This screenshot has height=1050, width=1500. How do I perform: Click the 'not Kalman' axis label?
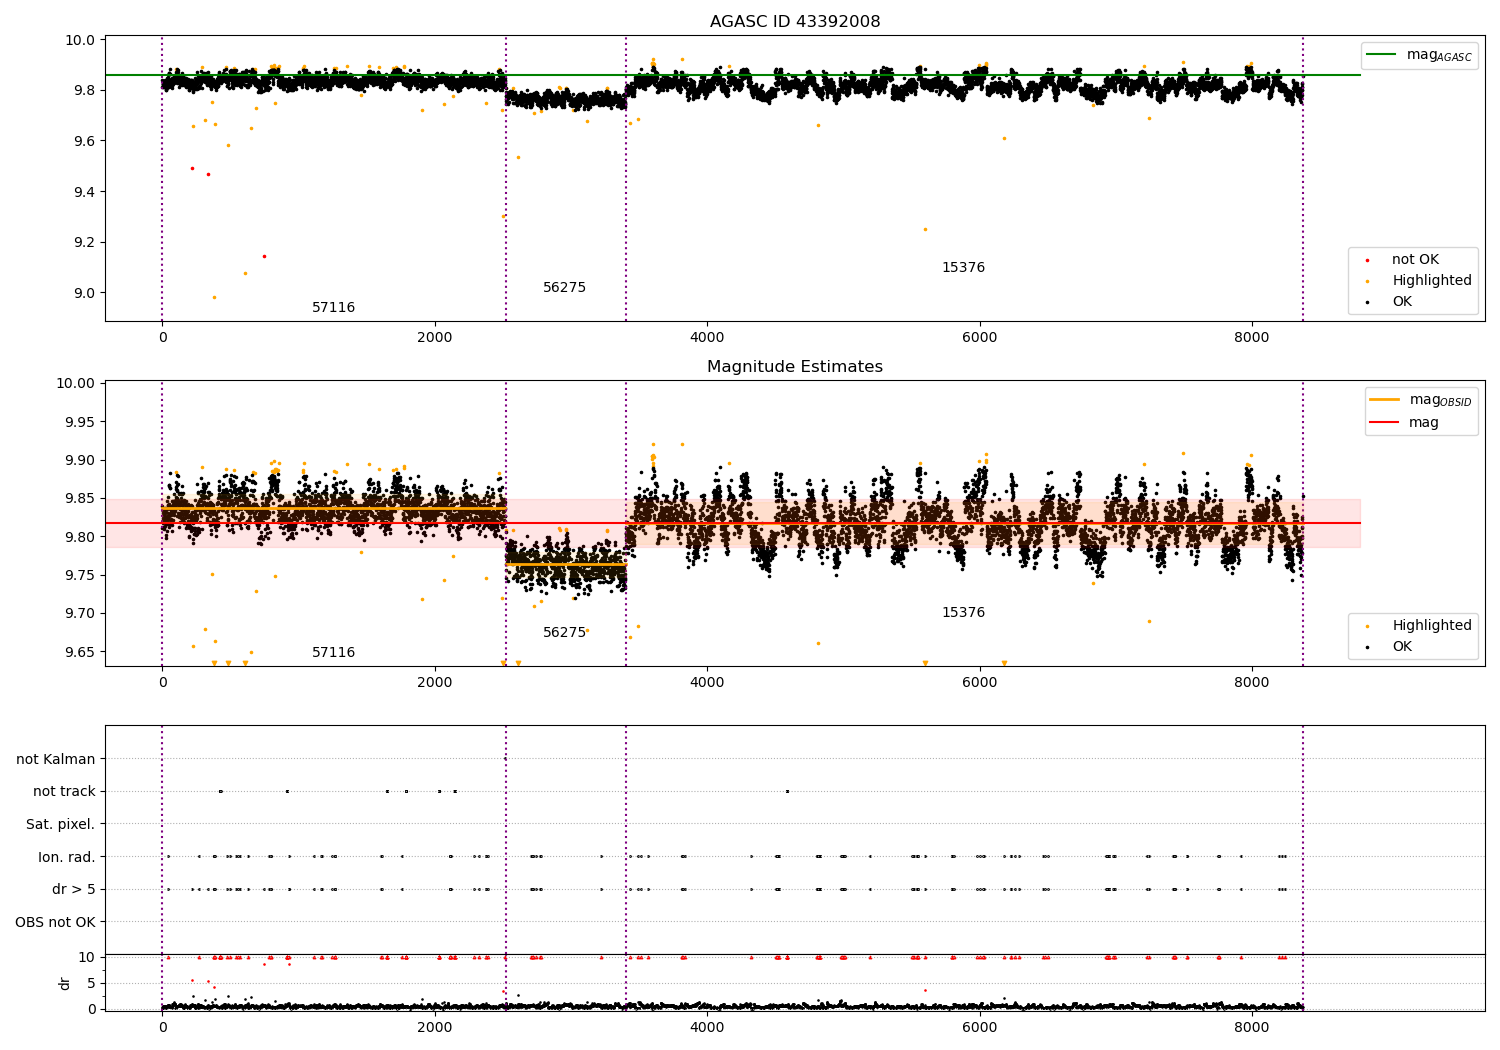pos(56,760)
